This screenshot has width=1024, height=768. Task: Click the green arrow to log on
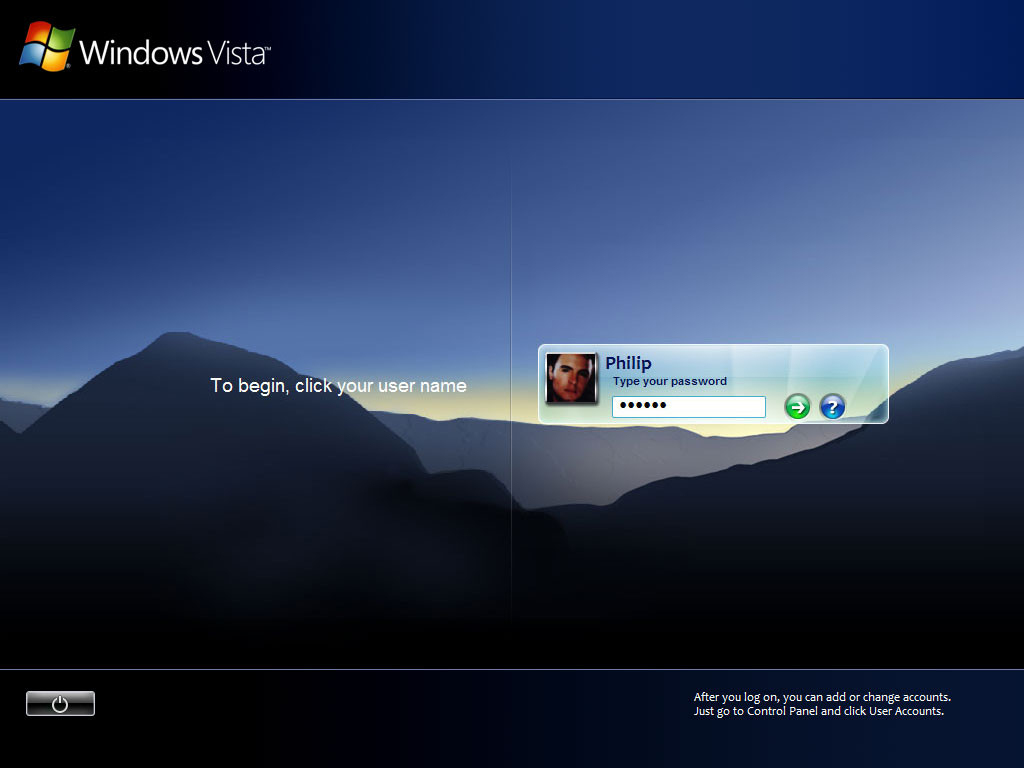click(797, 407)
